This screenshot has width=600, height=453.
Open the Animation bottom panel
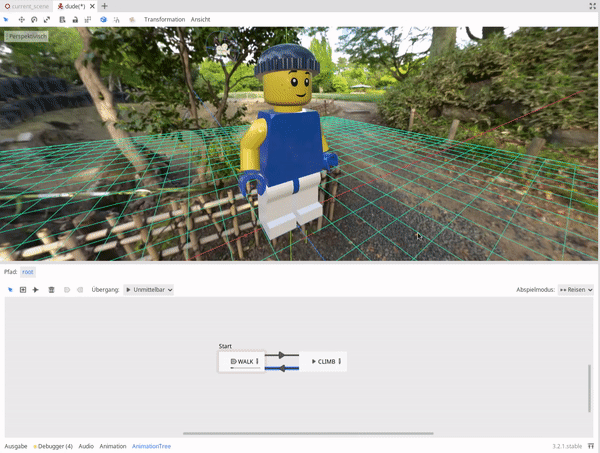pos(113,446)
